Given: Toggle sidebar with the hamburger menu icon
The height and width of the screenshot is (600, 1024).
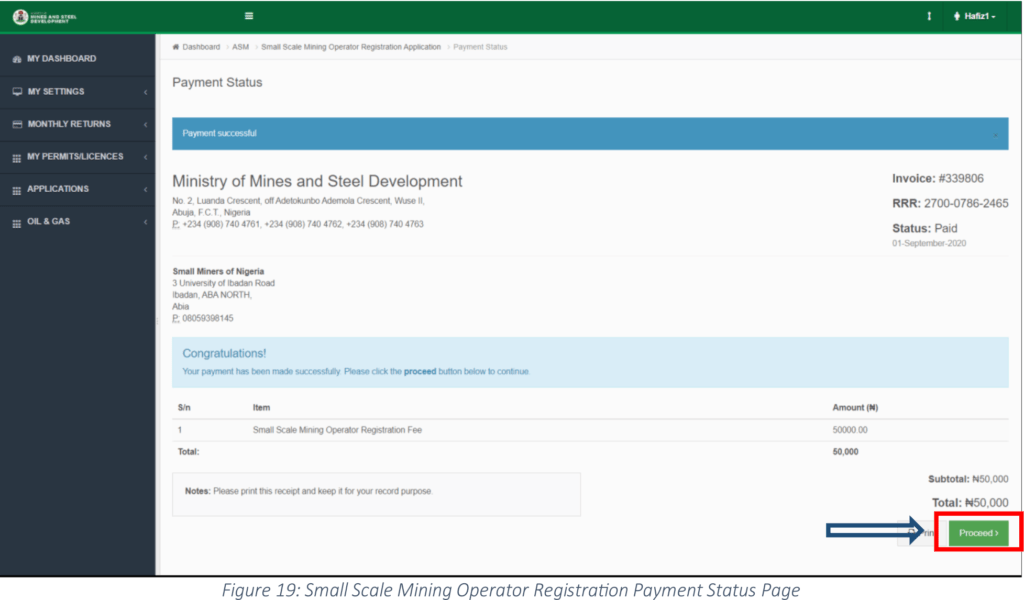Looking at the screenshot, I should [249, 16].
